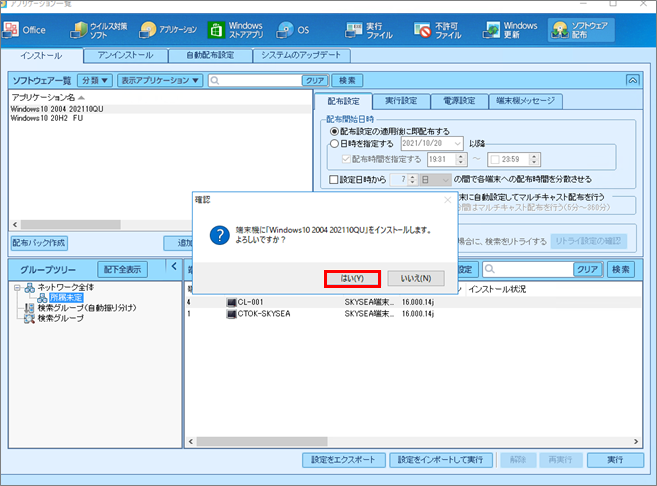Switch to the 実行設定 tab
Viewport: 657px width, 486px height.
401,101
